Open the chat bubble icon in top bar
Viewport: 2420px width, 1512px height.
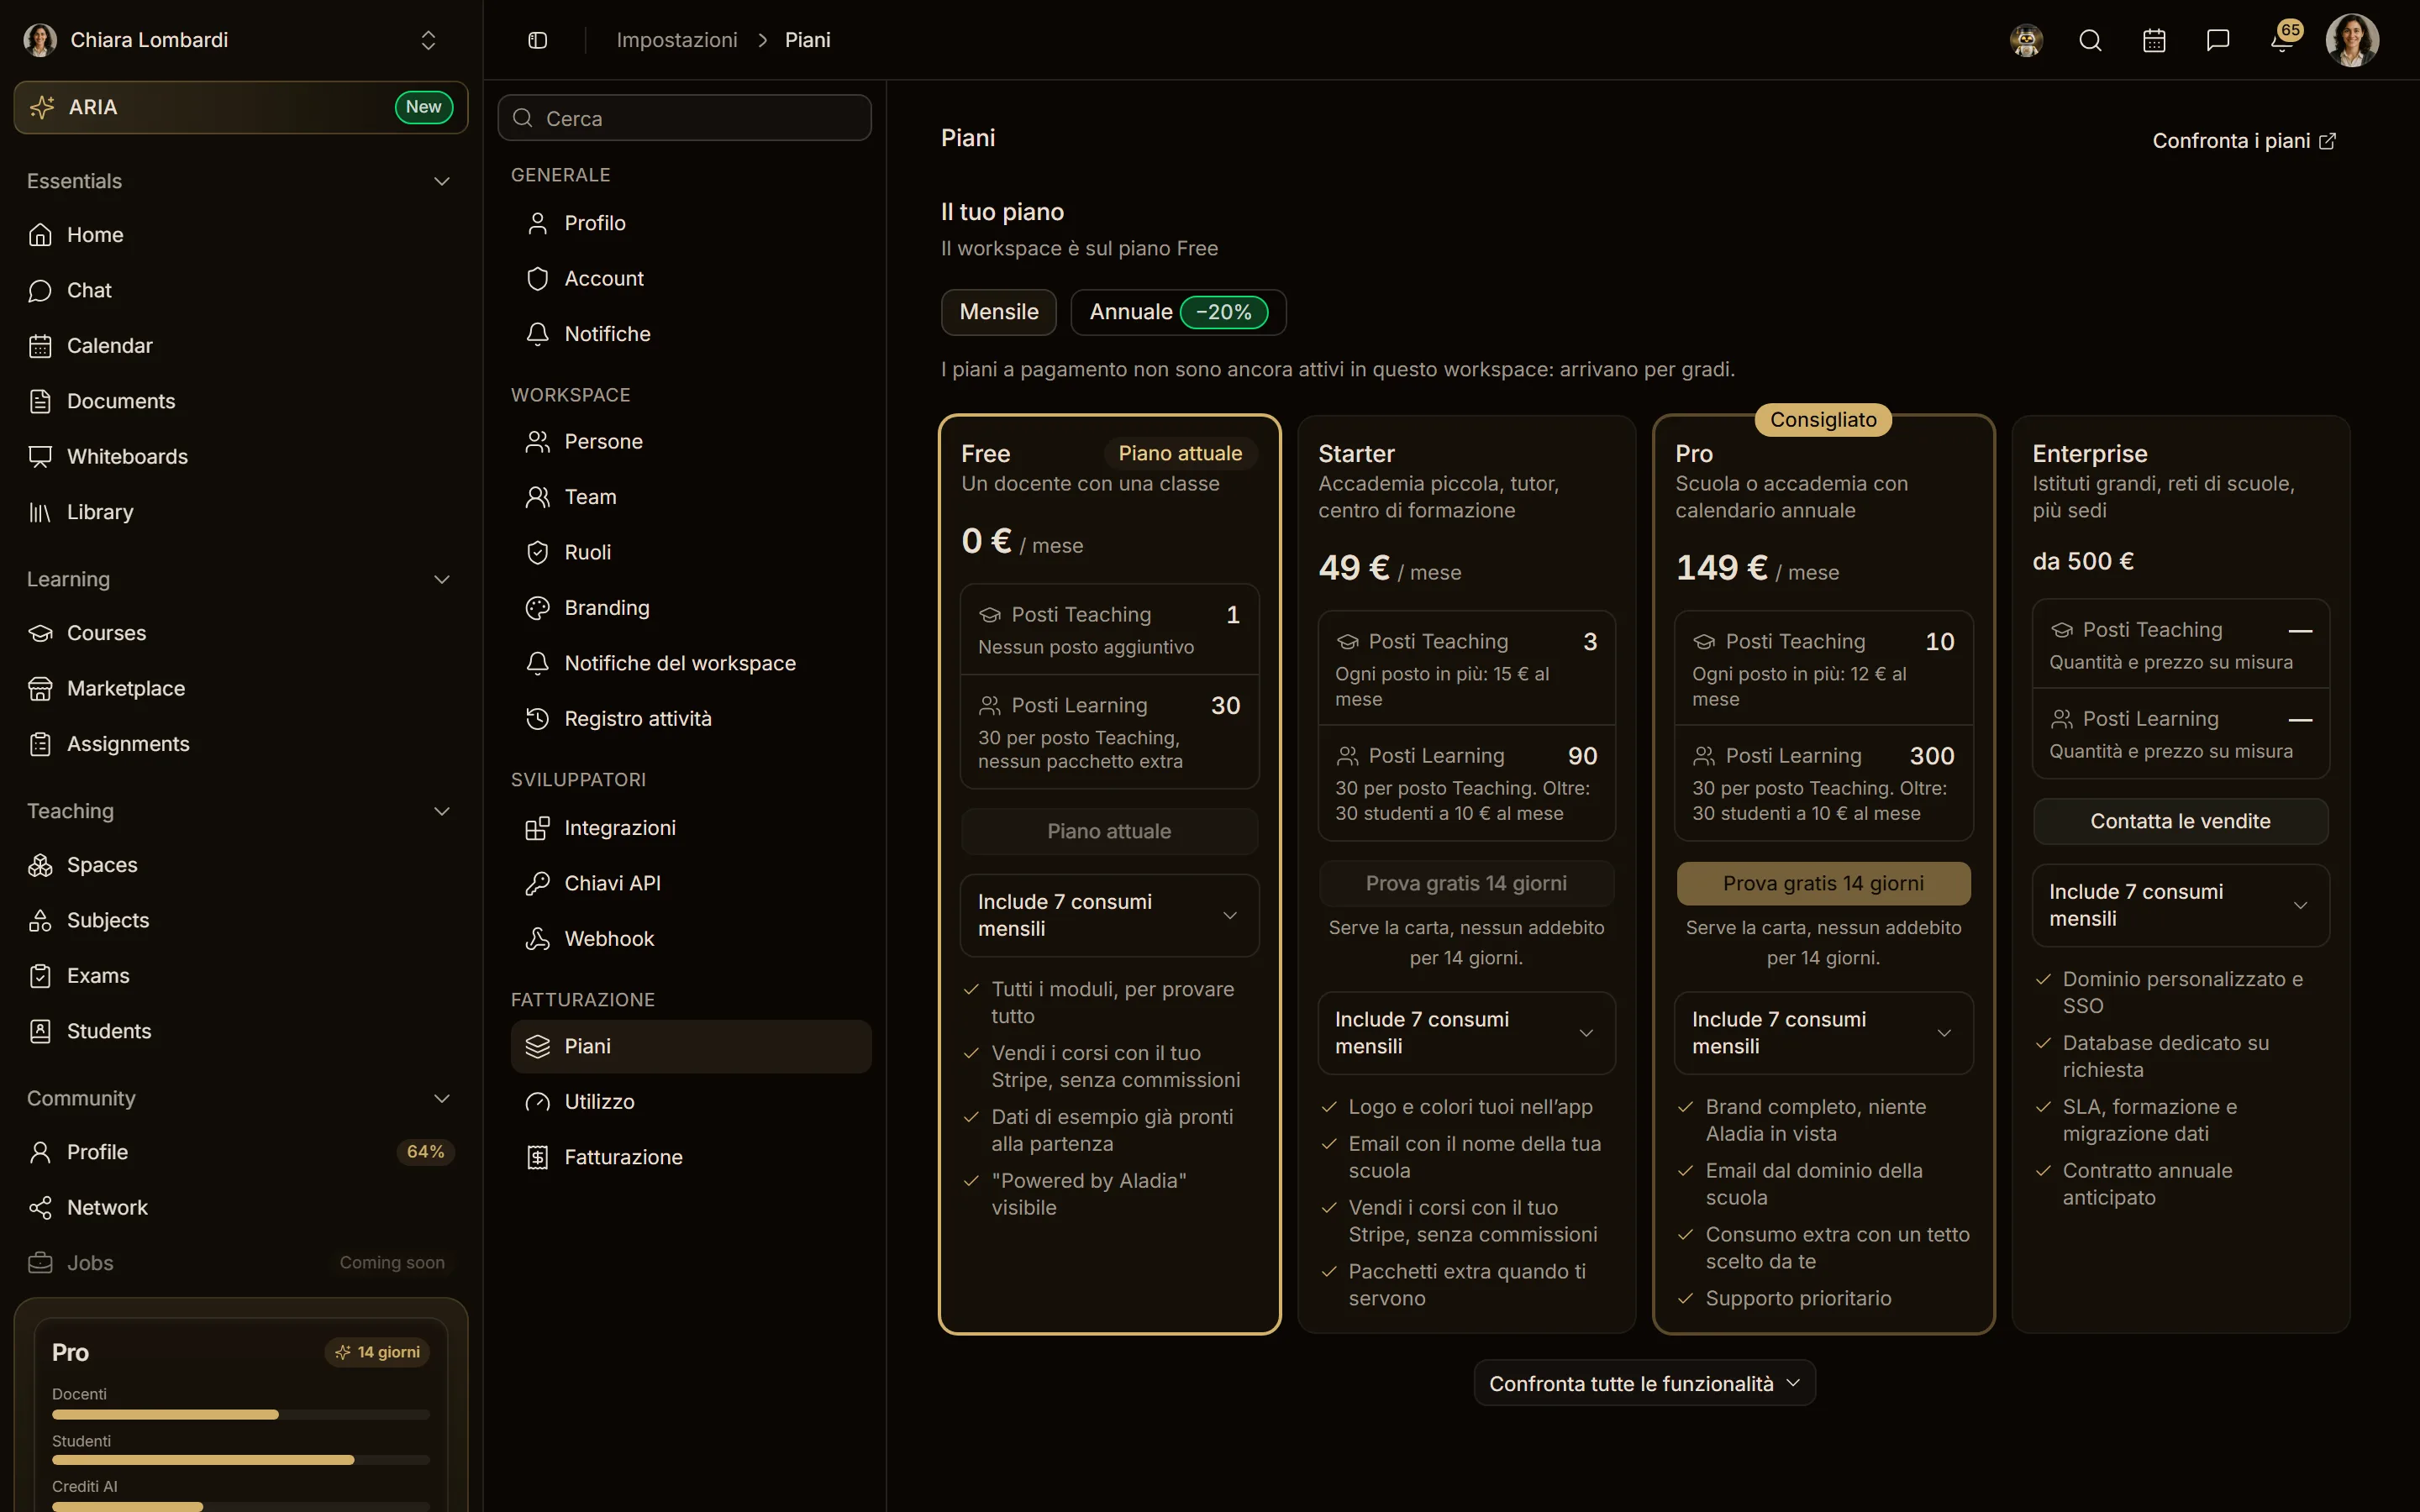point(2218,40)
